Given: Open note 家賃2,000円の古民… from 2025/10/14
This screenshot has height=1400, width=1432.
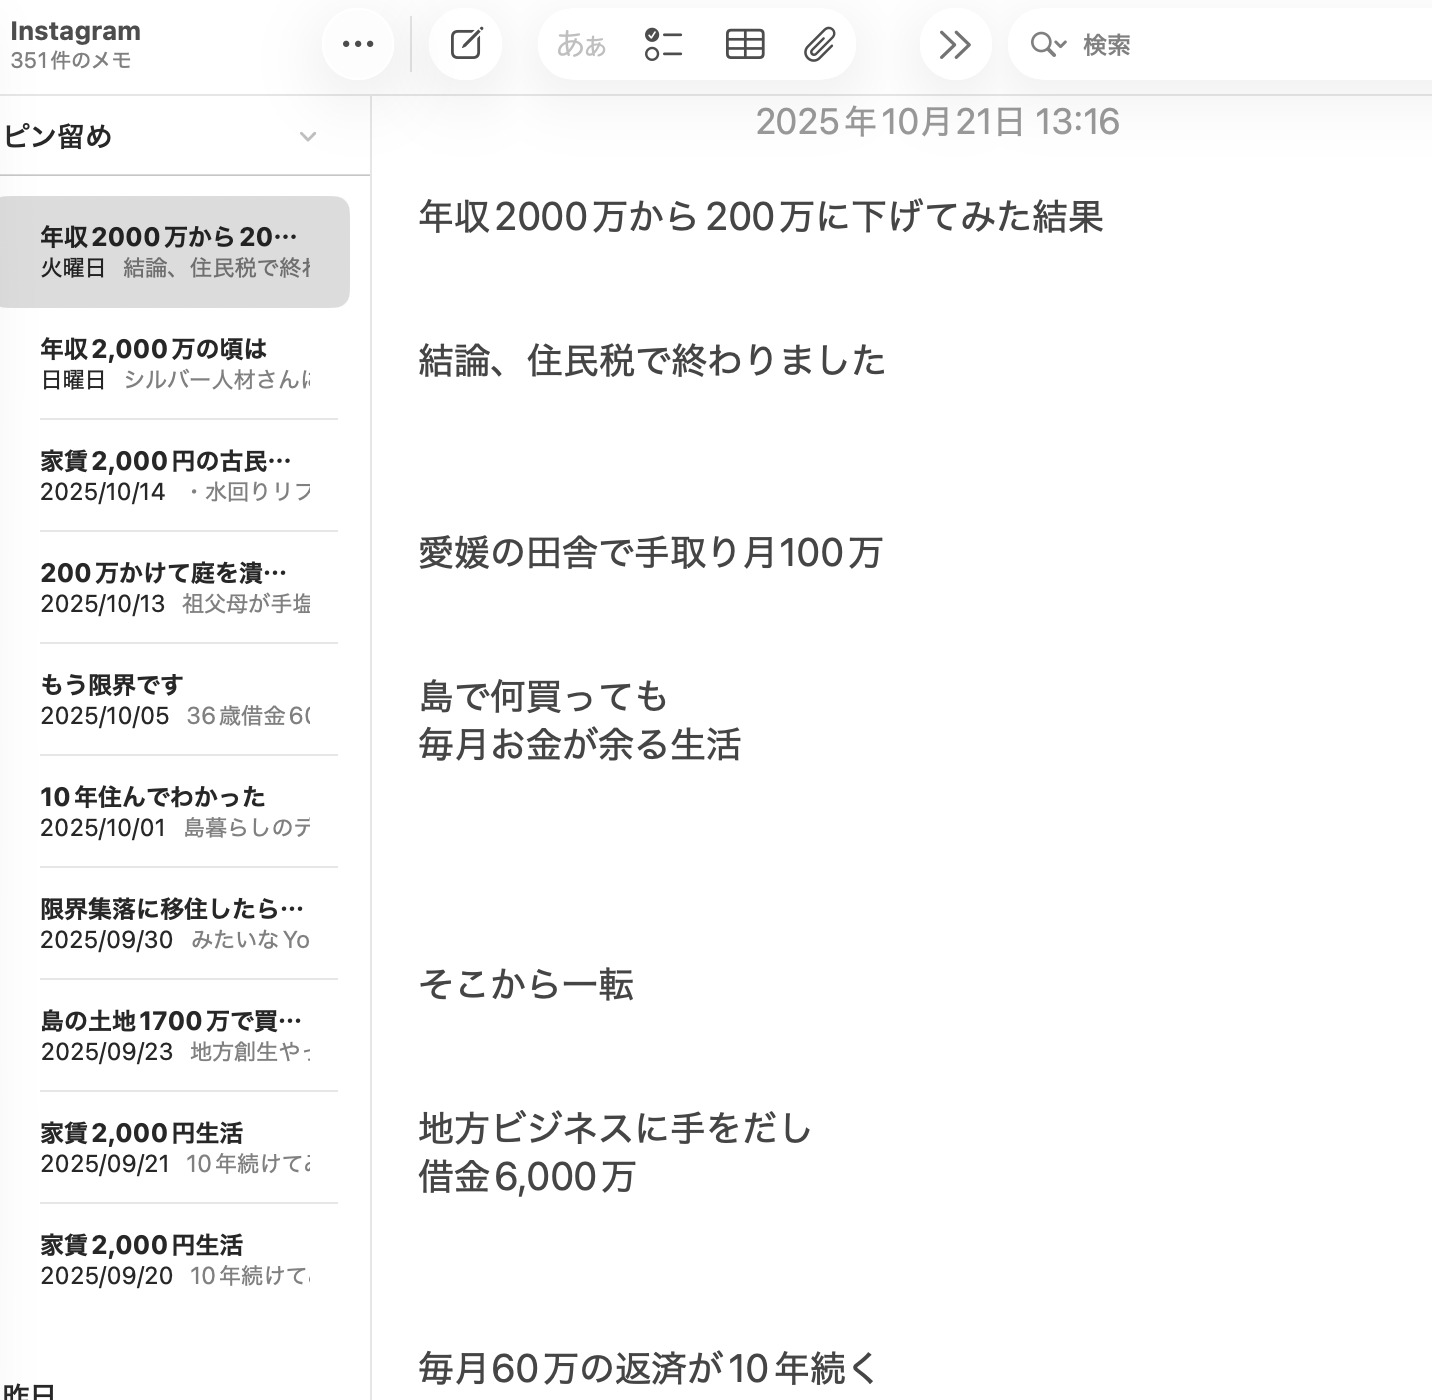Looking at the screenshot, I should (x=175, y=475).
